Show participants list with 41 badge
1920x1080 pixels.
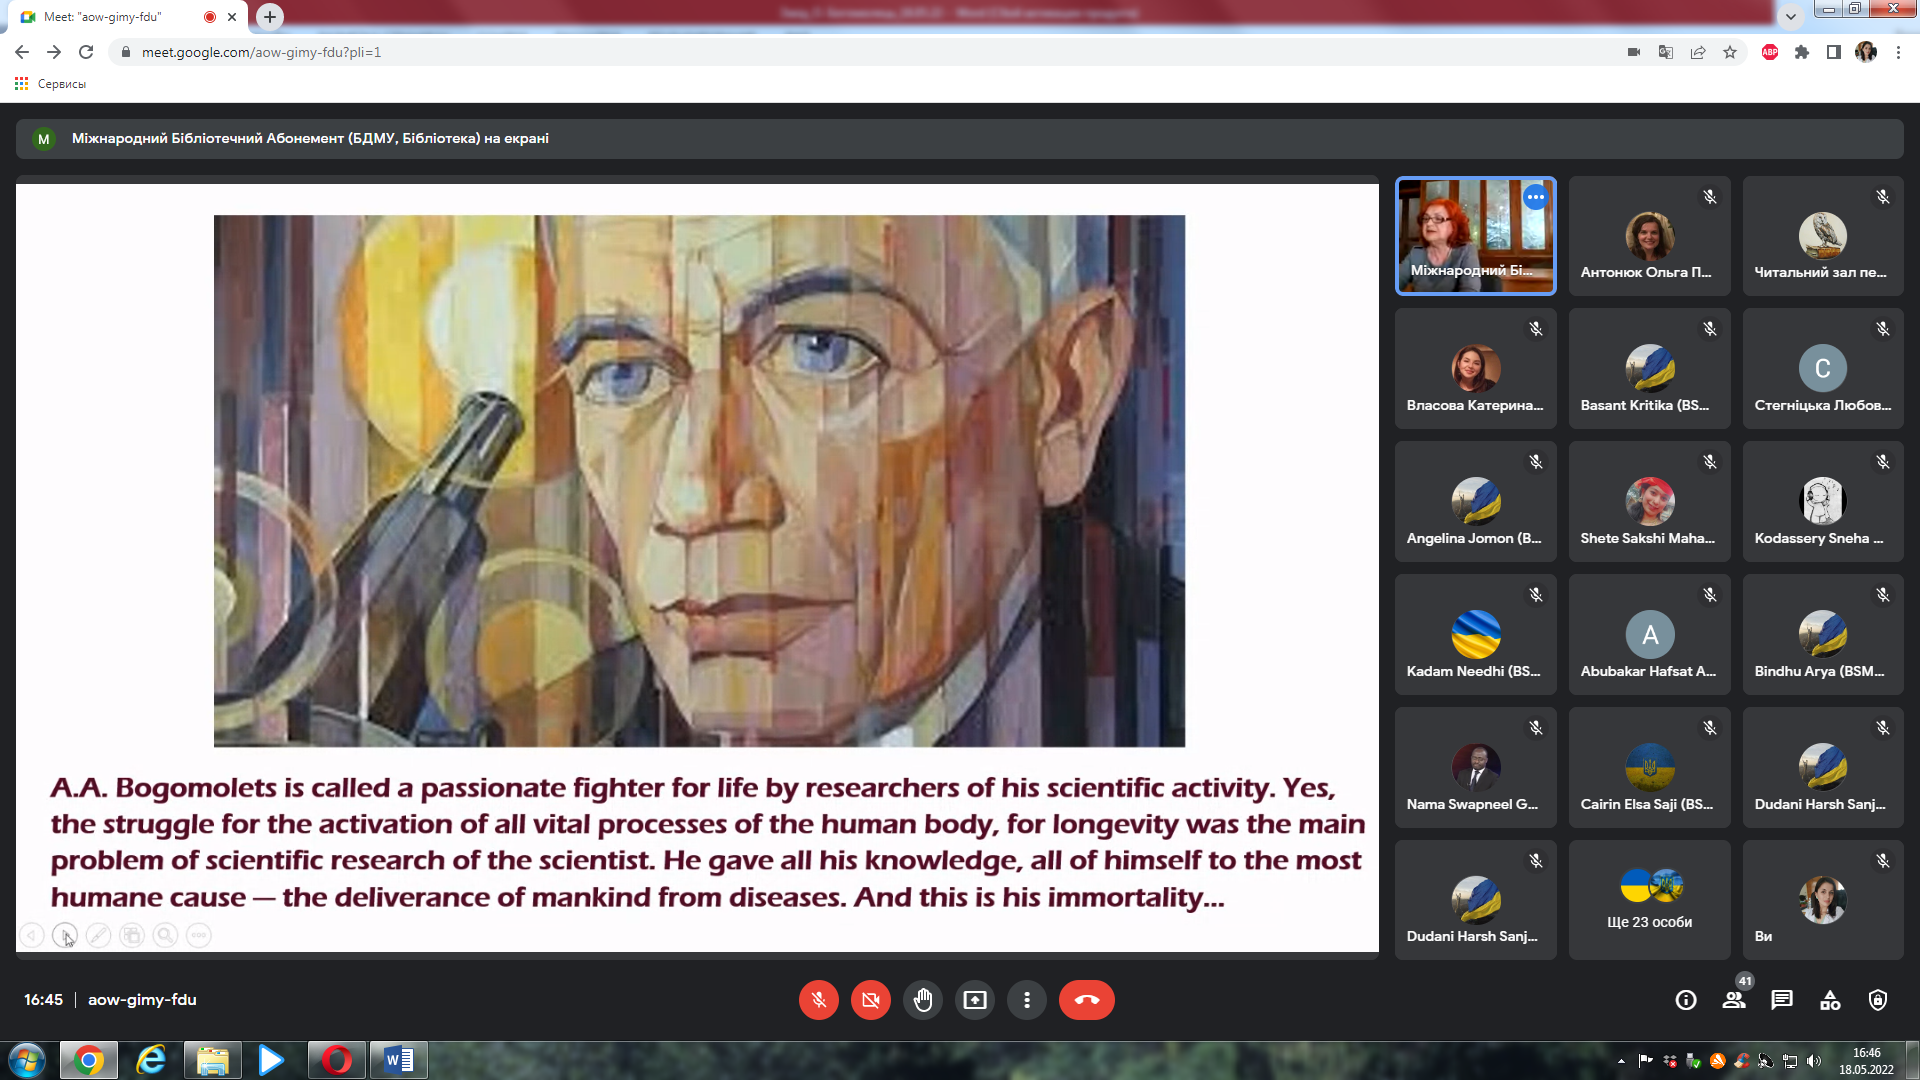(1734, 1000)
